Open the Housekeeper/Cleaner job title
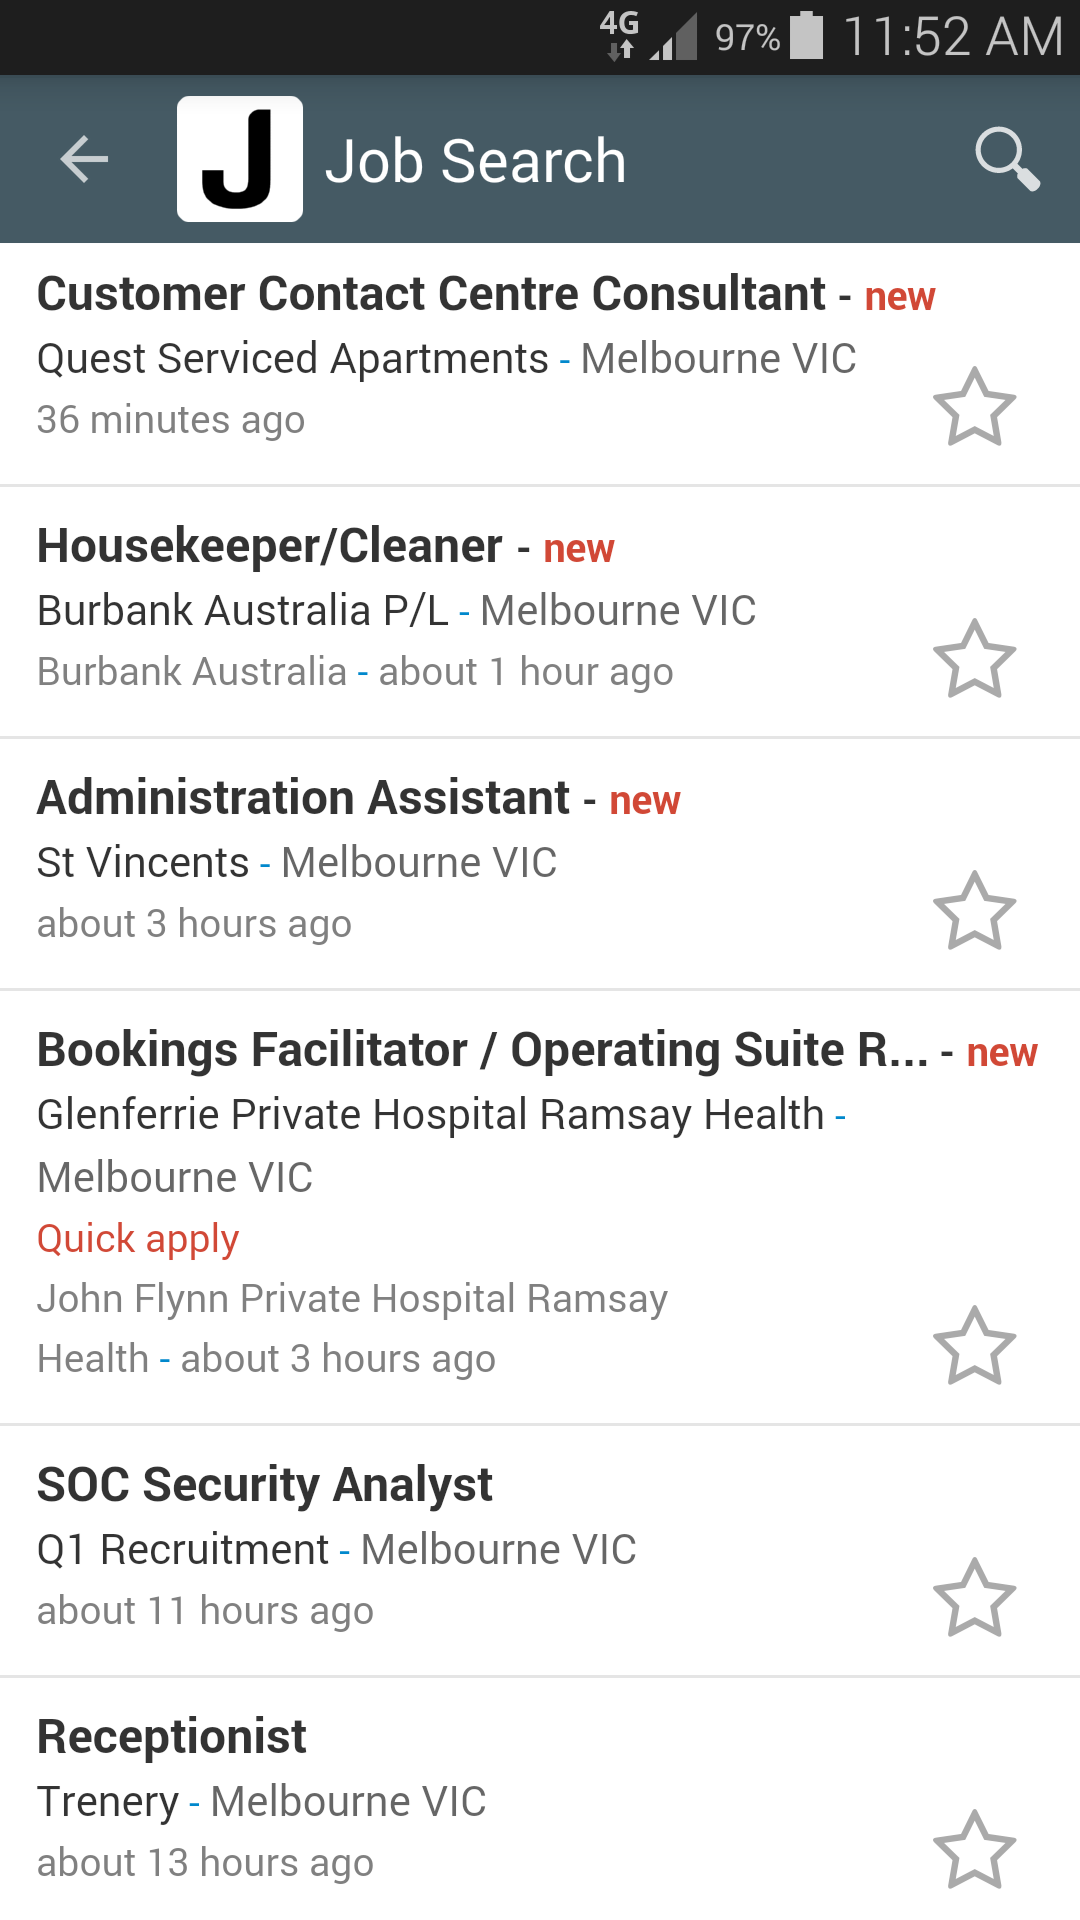 pos(270,547)
